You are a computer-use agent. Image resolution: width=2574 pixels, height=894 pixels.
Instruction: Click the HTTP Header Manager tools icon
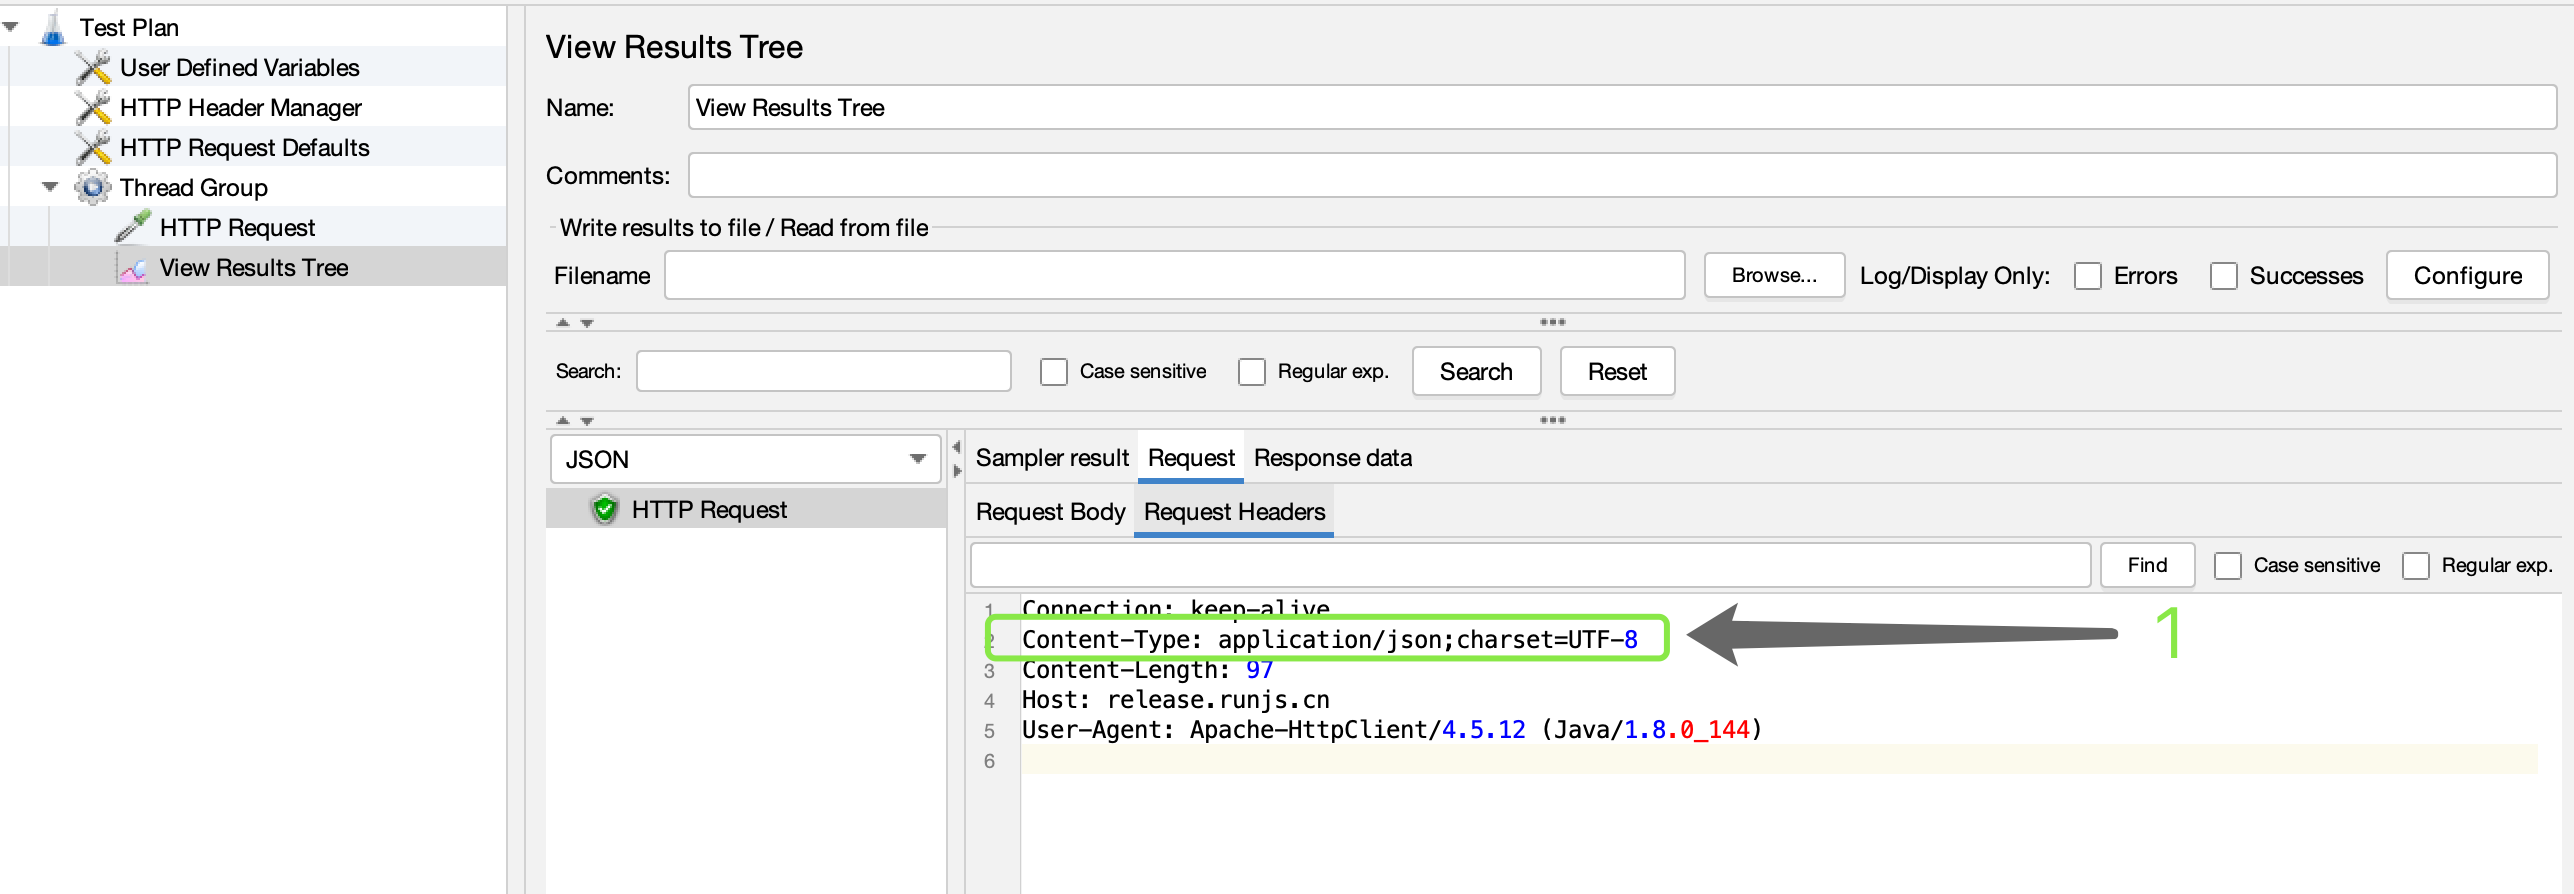(x=93, y=107)
